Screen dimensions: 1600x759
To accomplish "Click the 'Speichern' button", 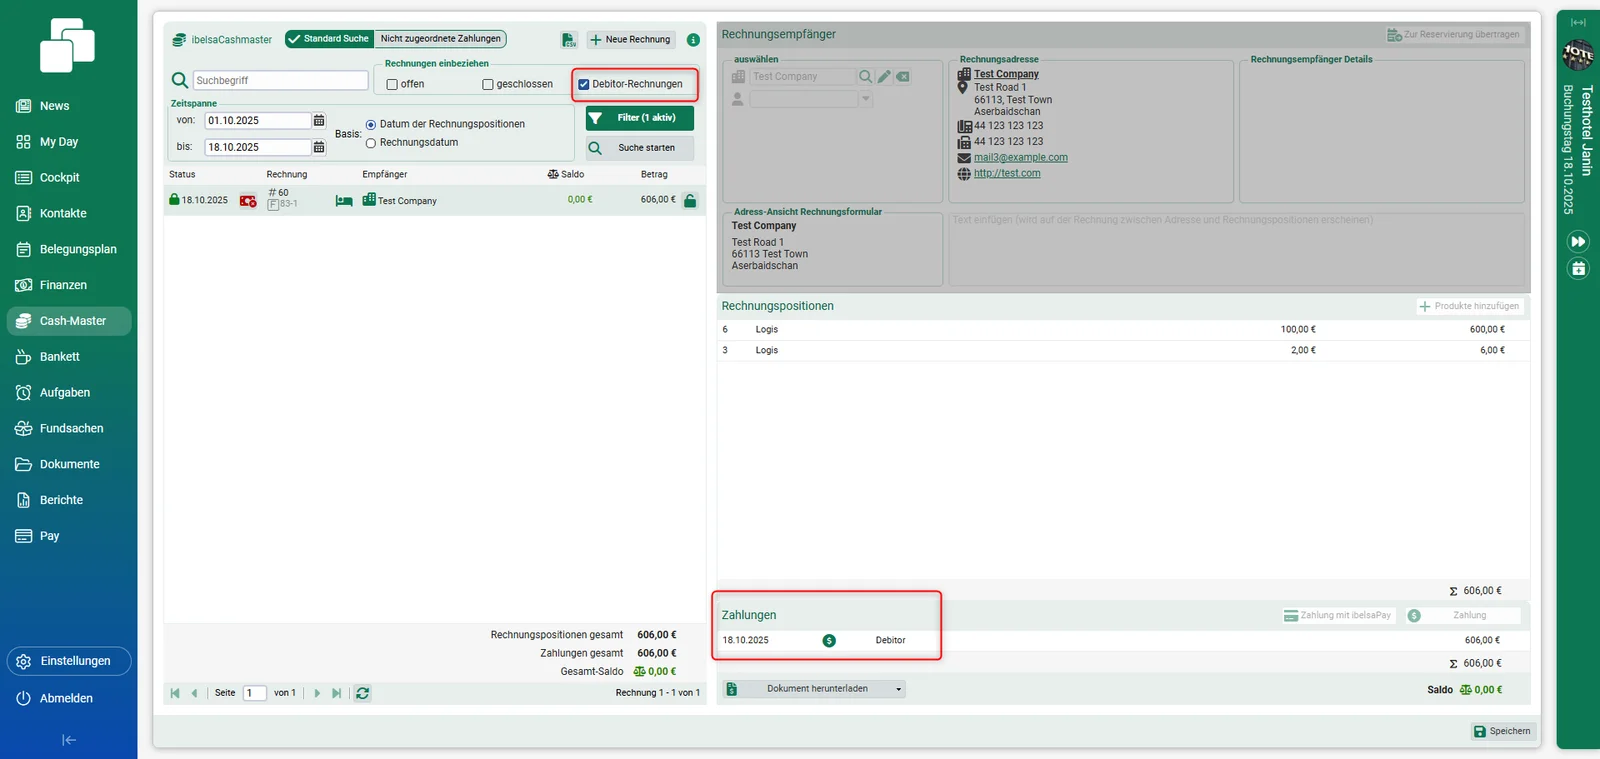I will click(x=1502, y=731).
